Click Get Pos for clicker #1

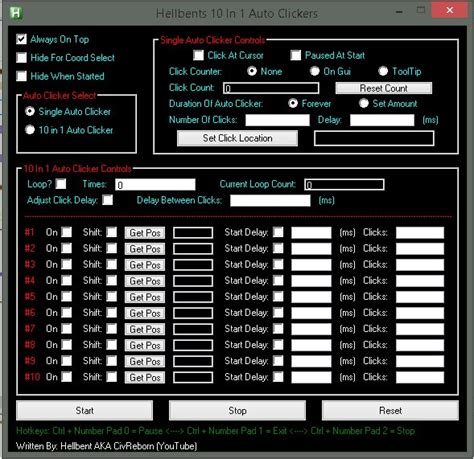coord(145,233)
